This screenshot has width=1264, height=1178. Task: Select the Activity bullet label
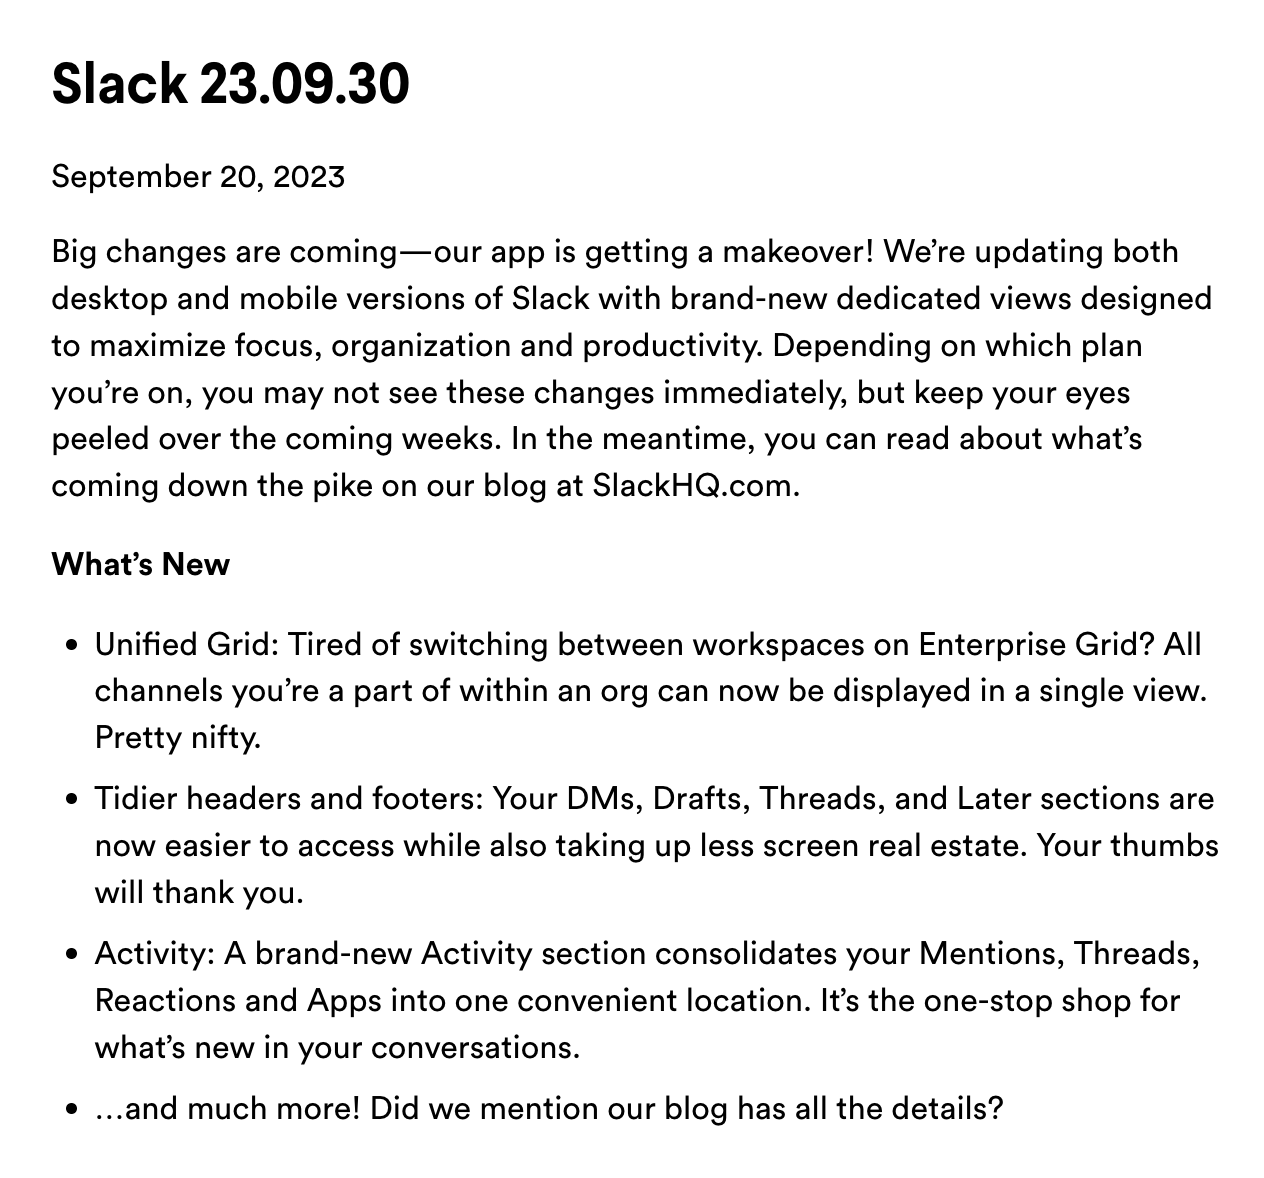153,954
